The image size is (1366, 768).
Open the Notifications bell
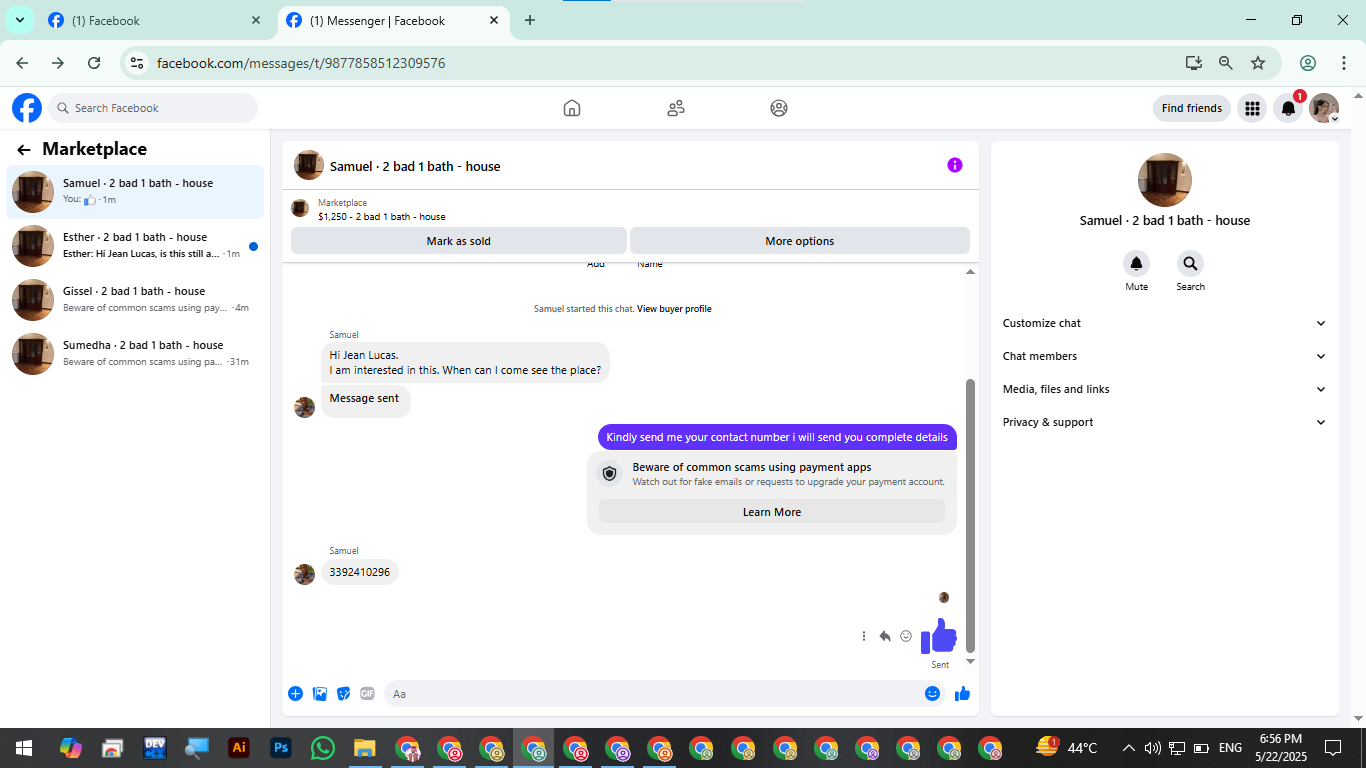[x=1288, y=108]
